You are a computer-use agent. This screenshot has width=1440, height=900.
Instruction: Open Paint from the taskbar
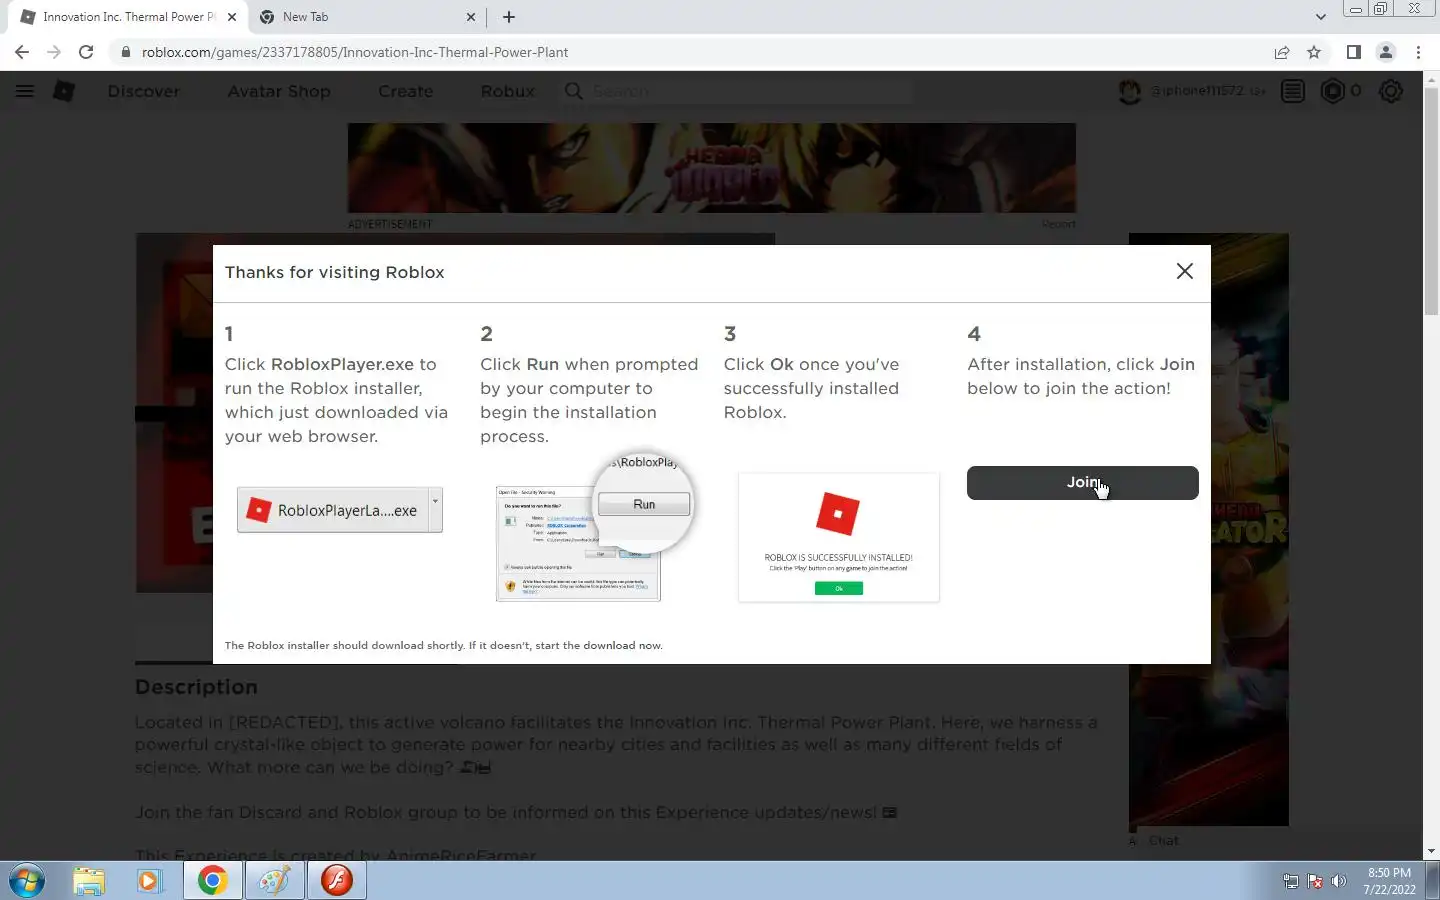click(274, 881)
